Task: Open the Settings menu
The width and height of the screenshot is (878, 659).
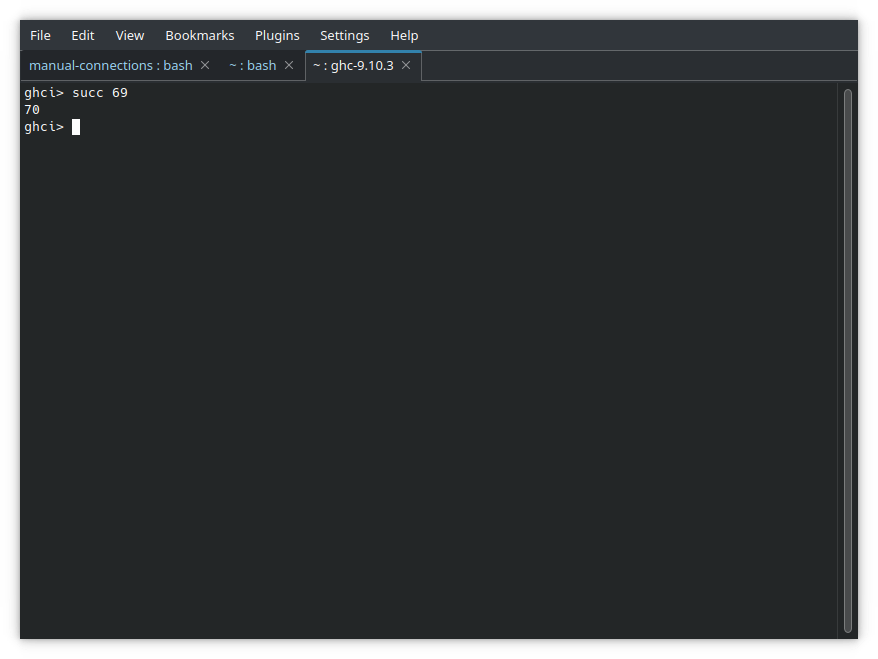Action: 344,35
